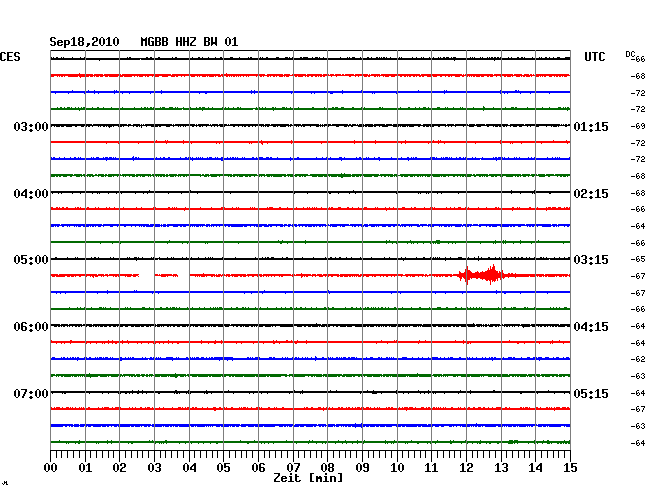This screenshot has width=650, height=494.
Task: Click the 04:15 UTC time label
Action: tap(591, 327)
